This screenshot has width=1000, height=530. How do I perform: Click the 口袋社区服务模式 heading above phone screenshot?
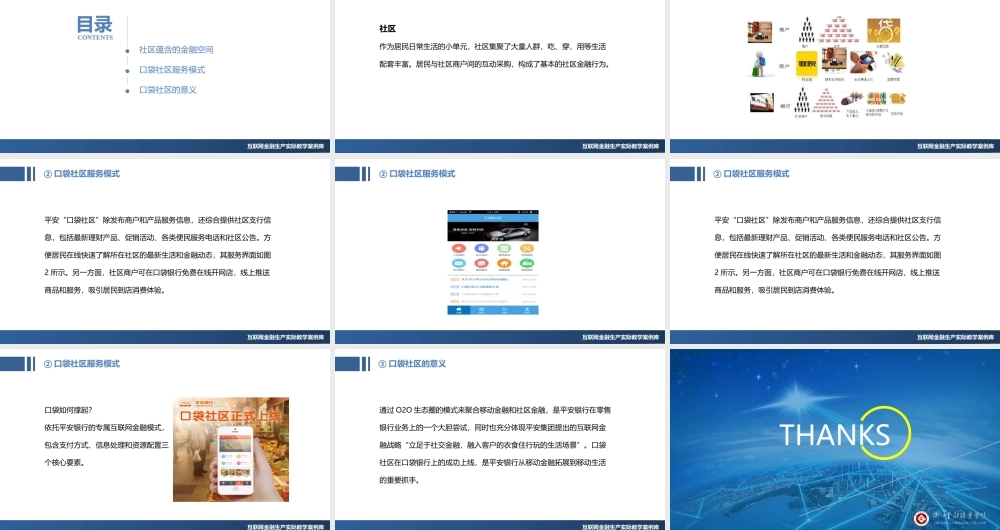(416, 173)
